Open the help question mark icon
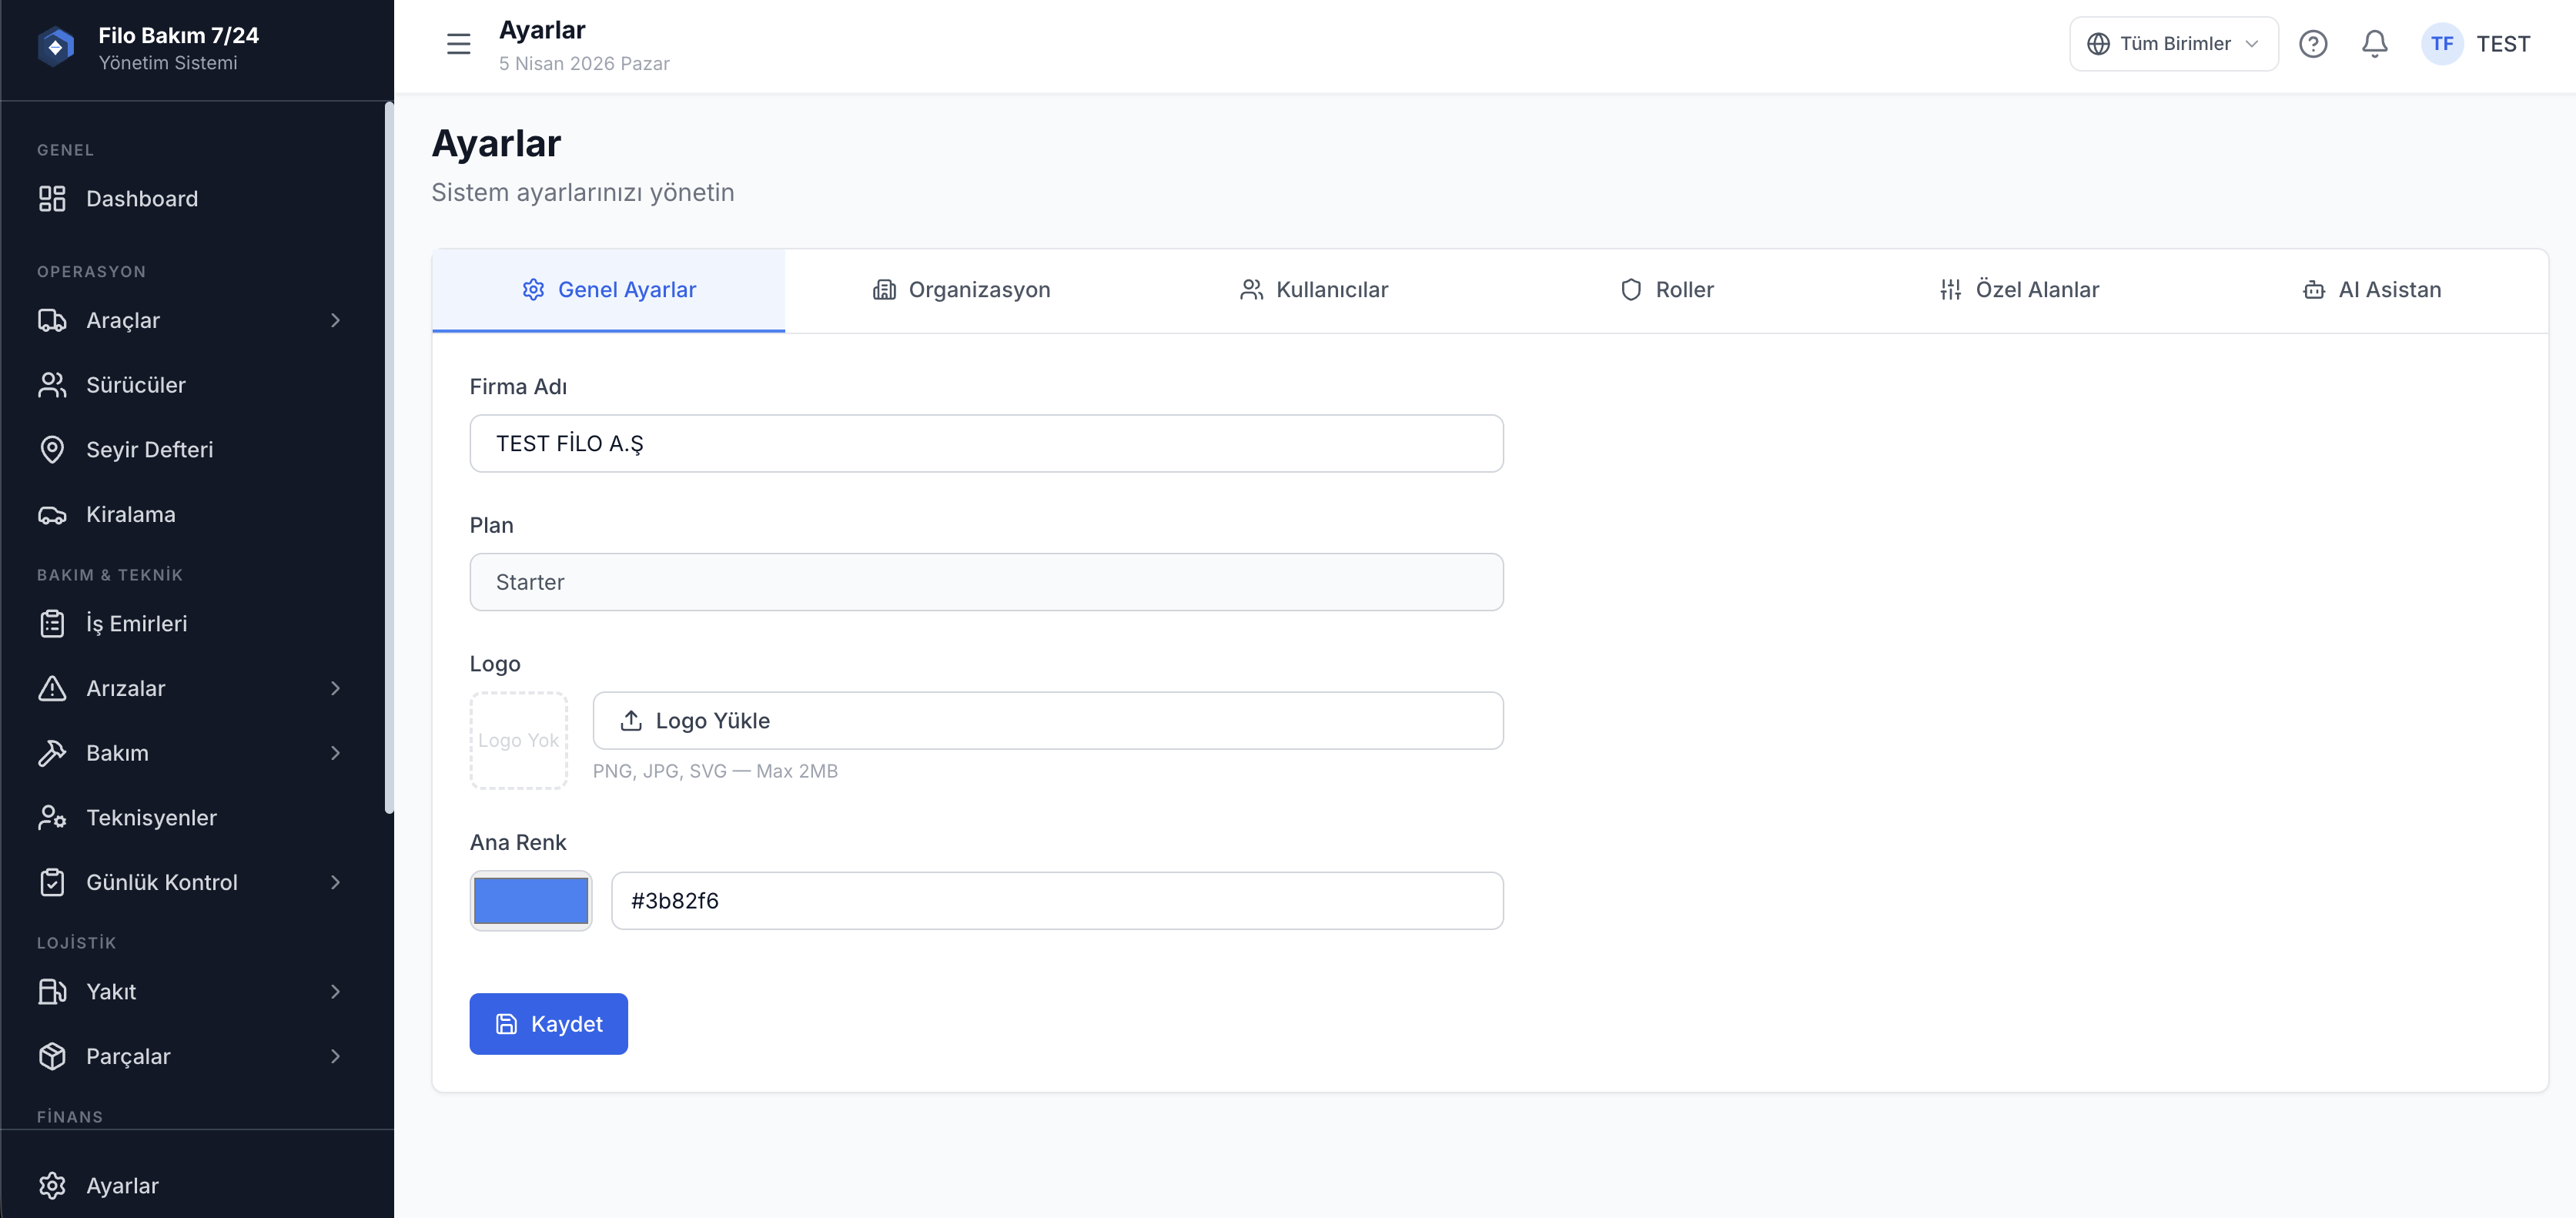The height and width of the screenshot is (1218, 2576). coord(2312,44)
